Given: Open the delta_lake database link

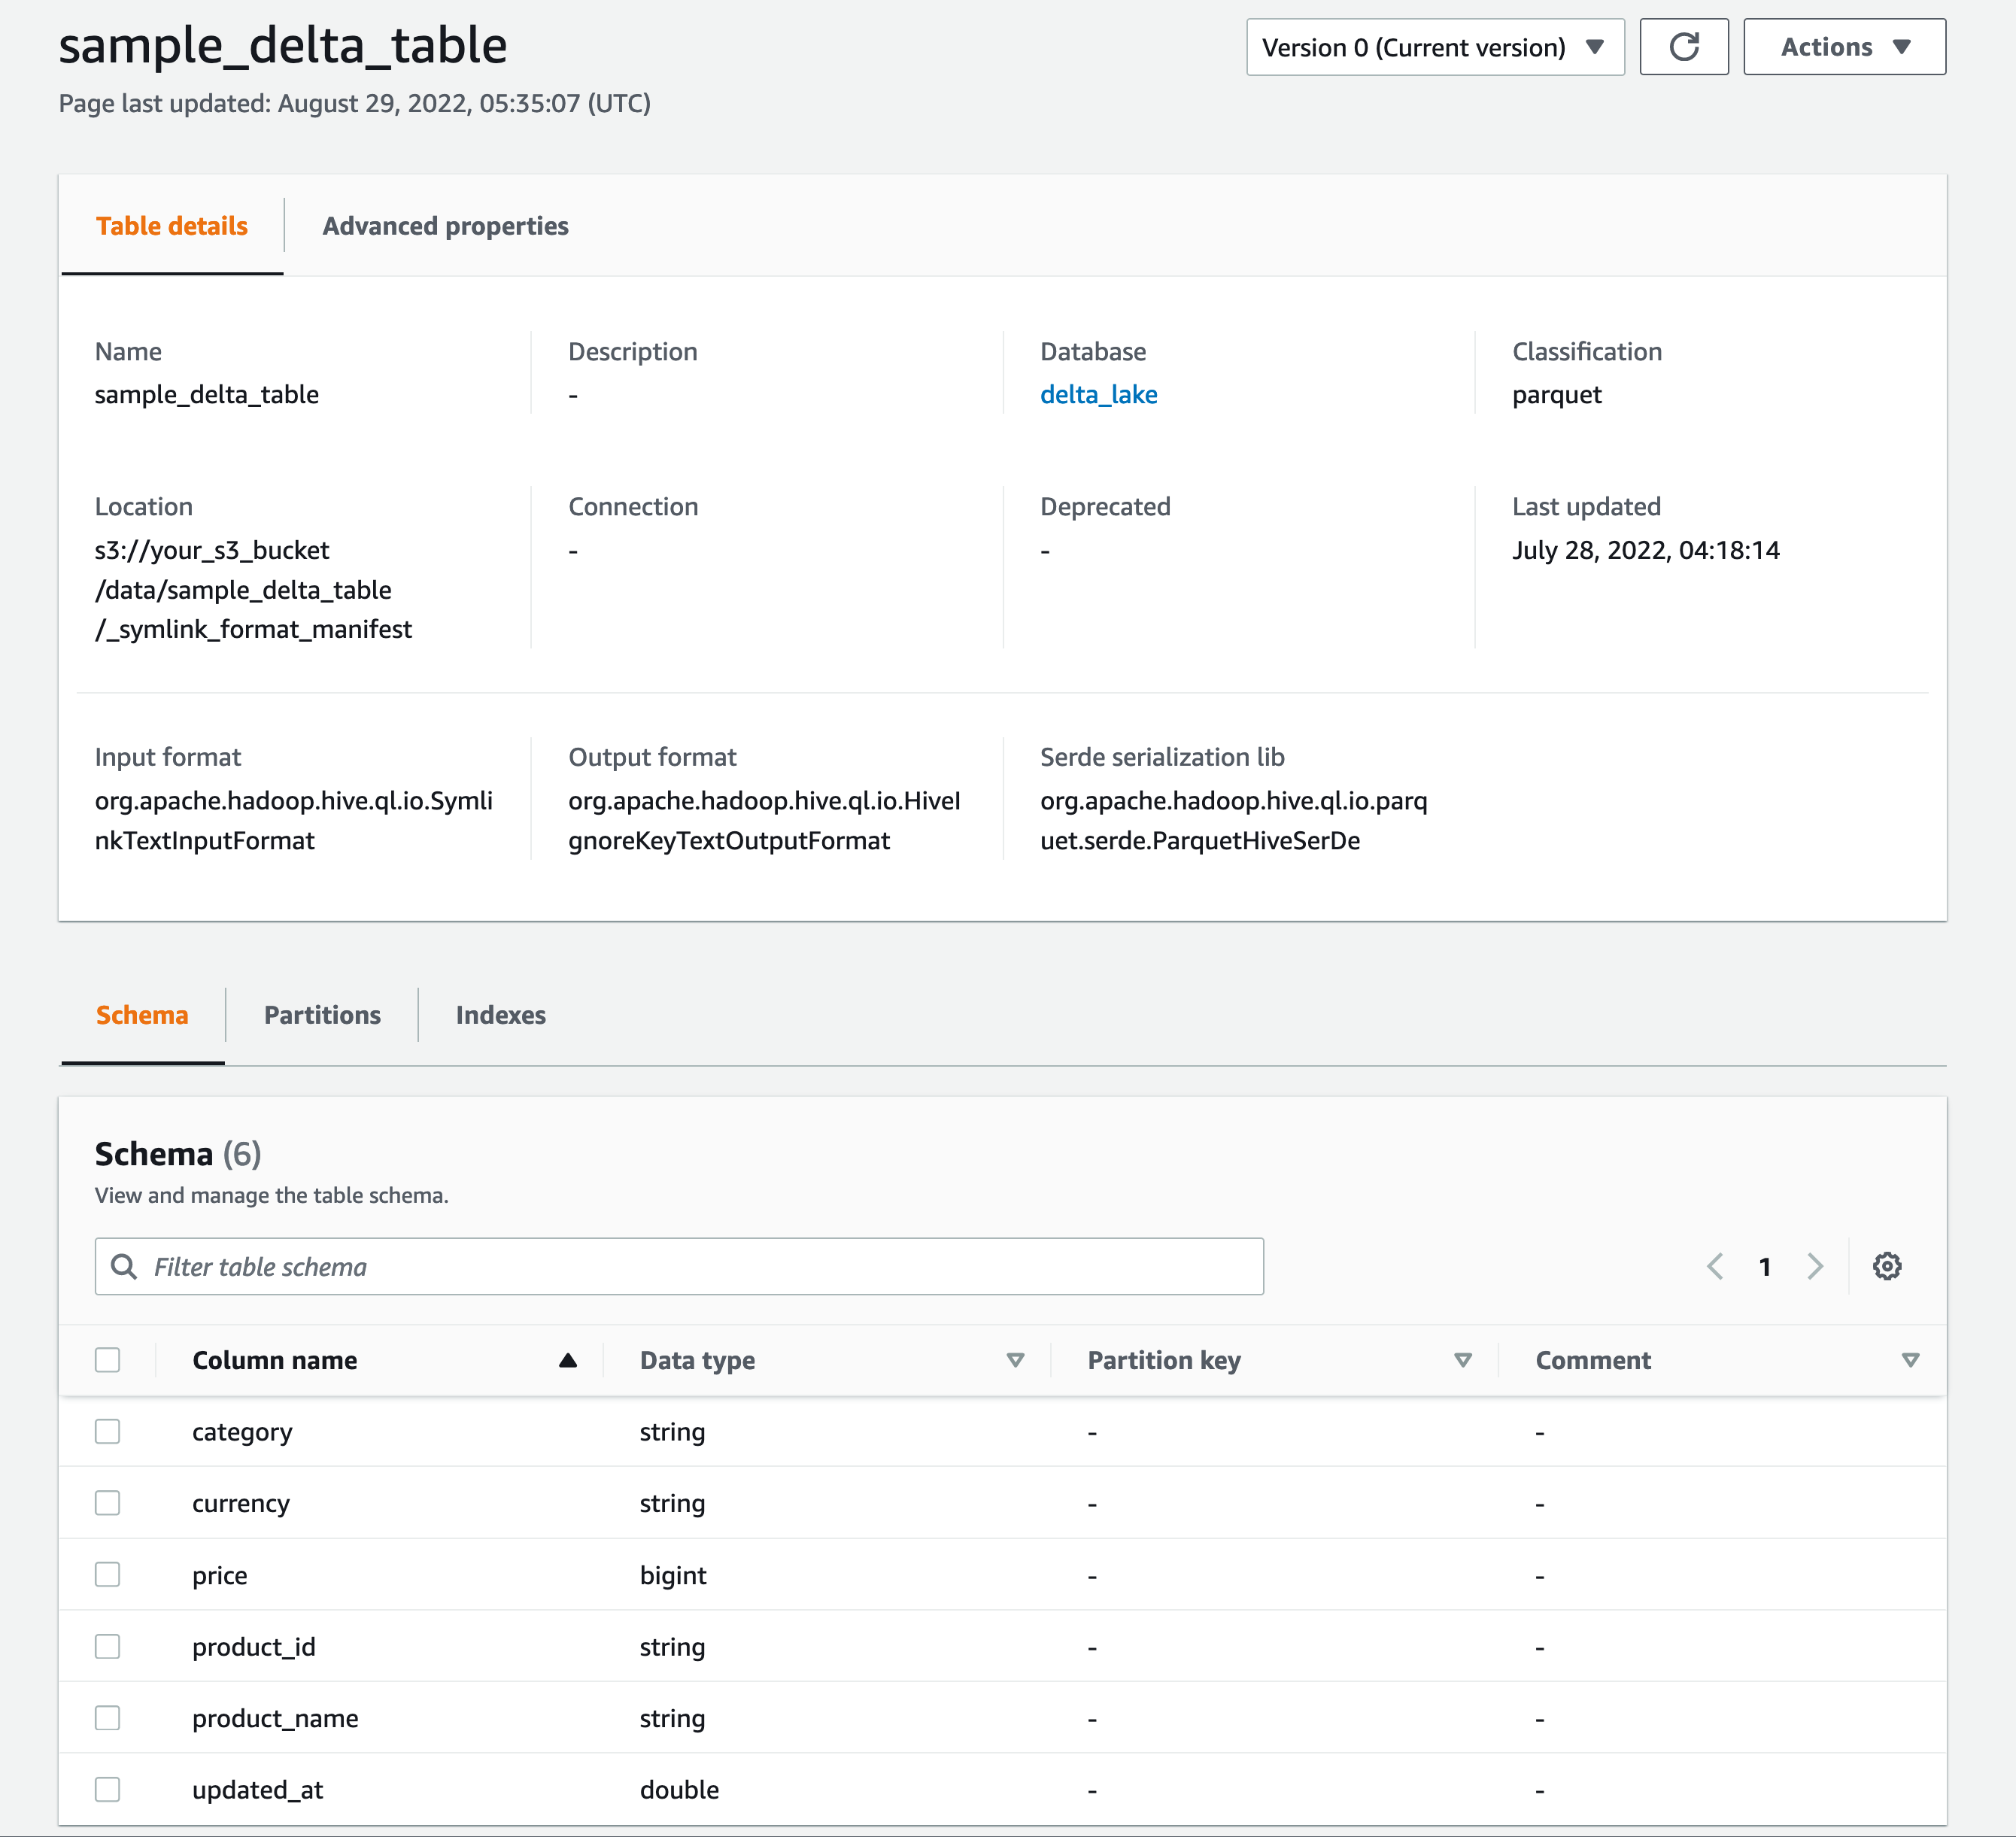Looking at the screenshot, I should coord(1098,395).
